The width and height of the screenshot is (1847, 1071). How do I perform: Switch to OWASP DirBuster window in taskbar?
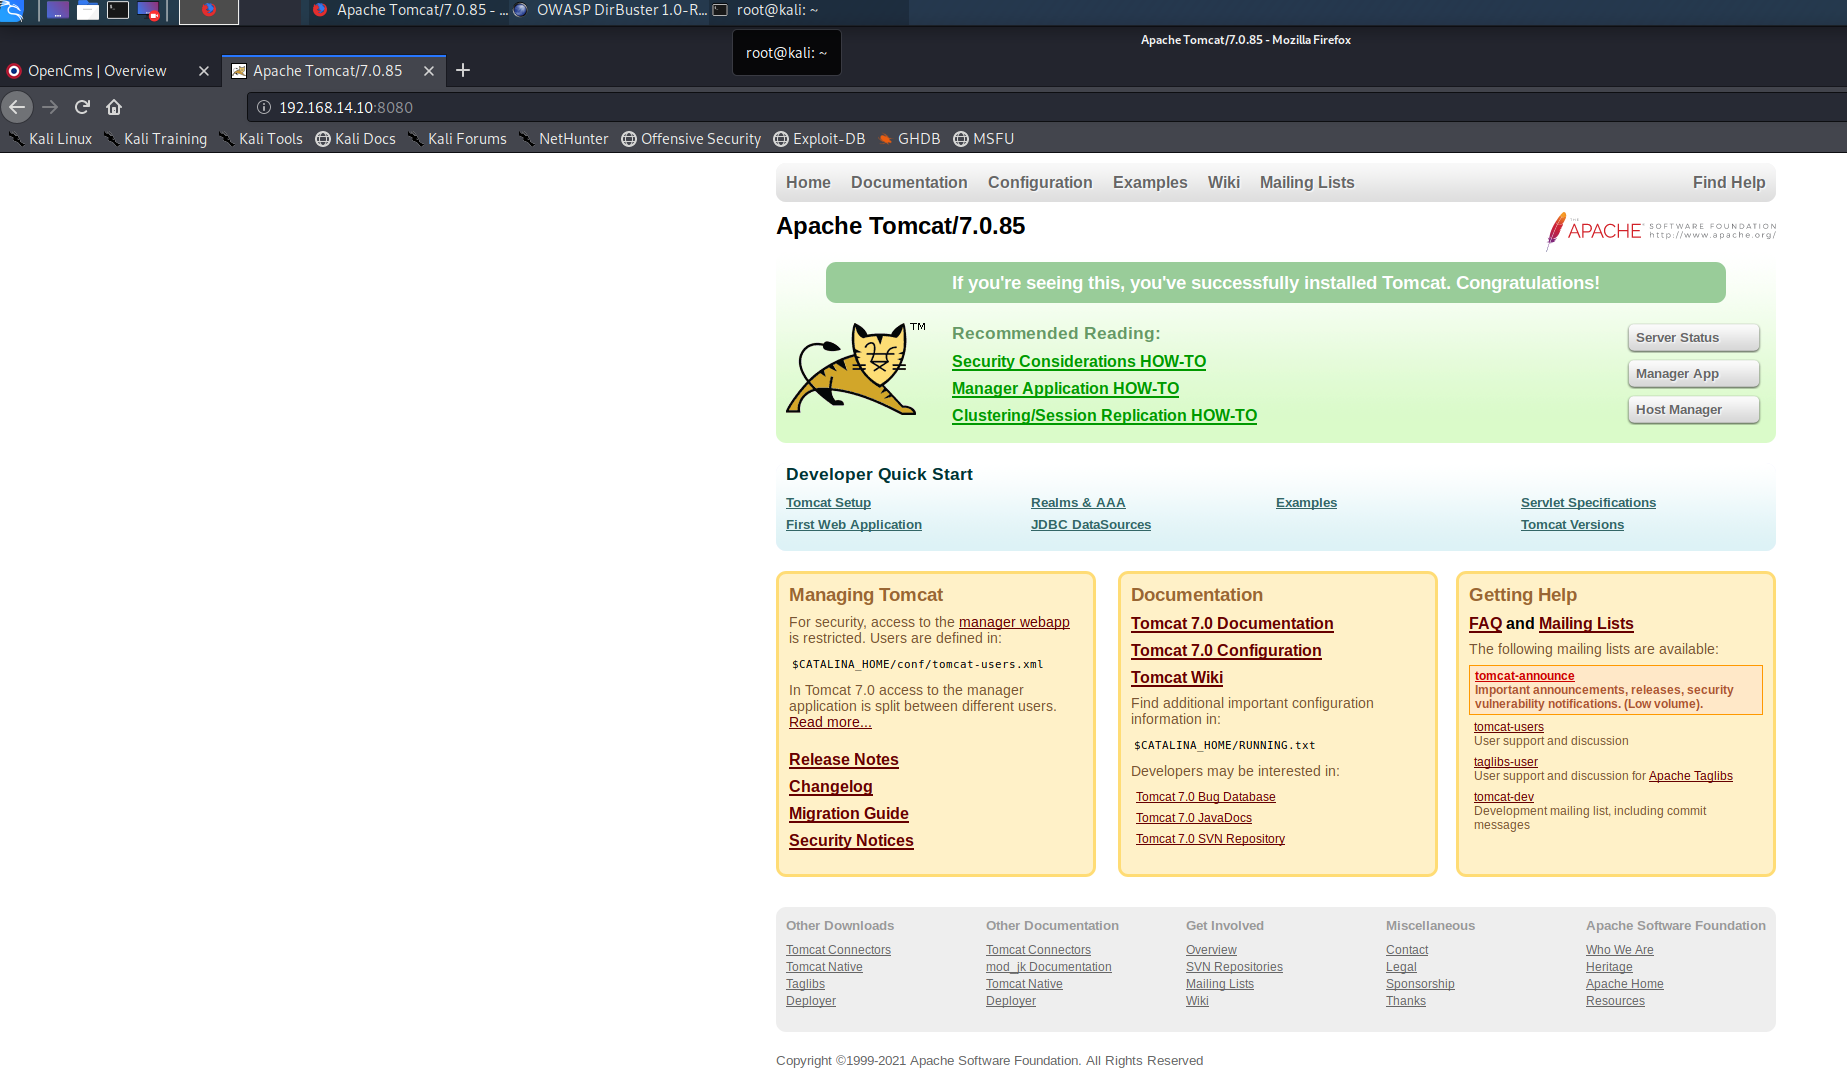click(610, 10)
